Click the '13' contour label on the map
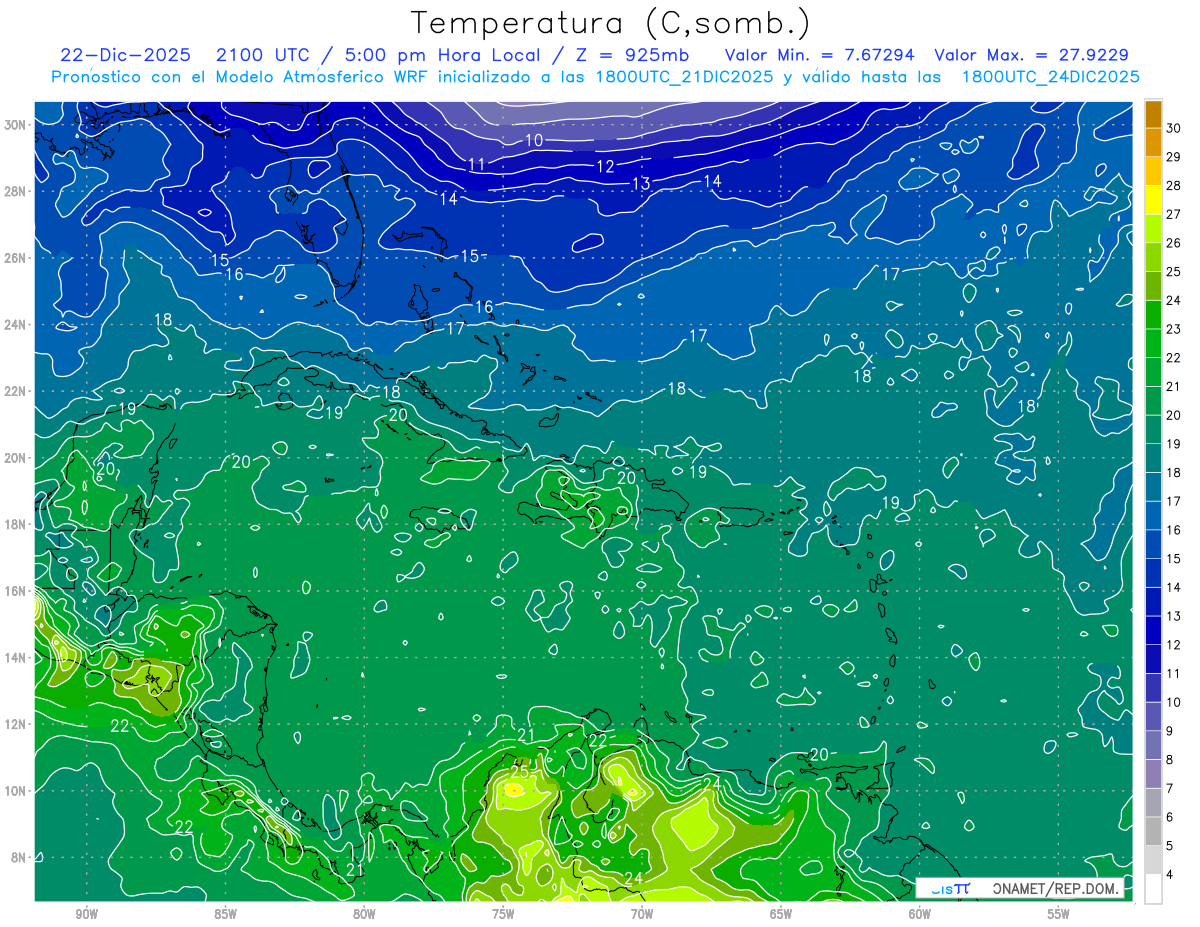Image resolution: width=1200 pixels, height=927 pixels. tap(641, 183)
